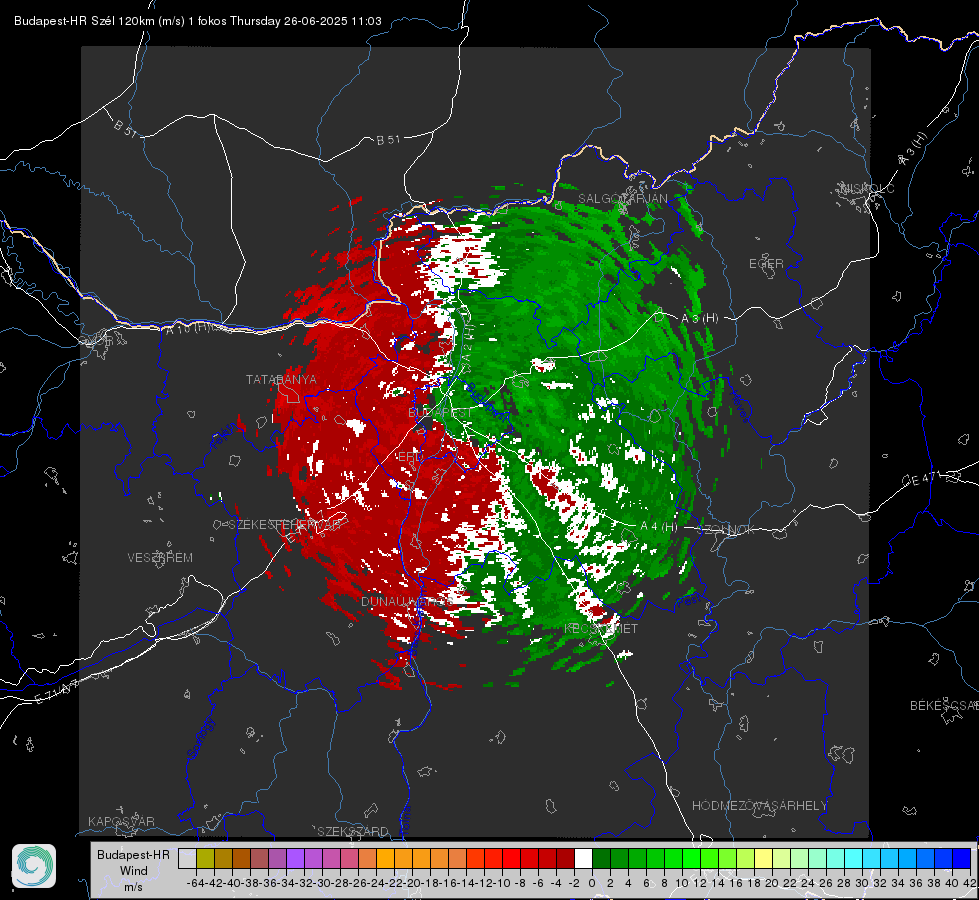This screenshot has width=979, height=900.
Task: Click the SZEKESFEHERVAR city label
Action: (284, 525)
